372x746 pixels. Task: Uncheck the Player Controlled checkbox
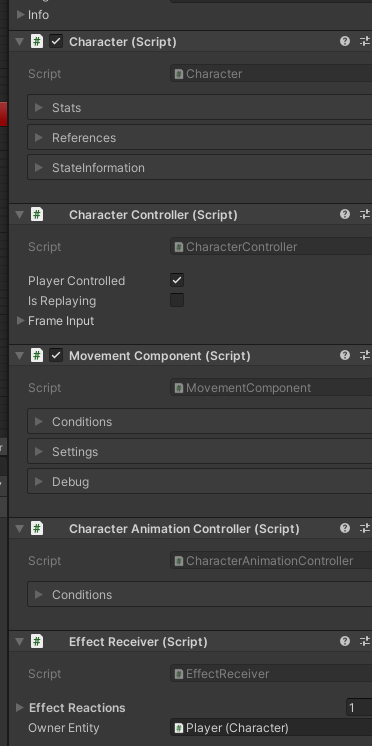pos(177,280)
